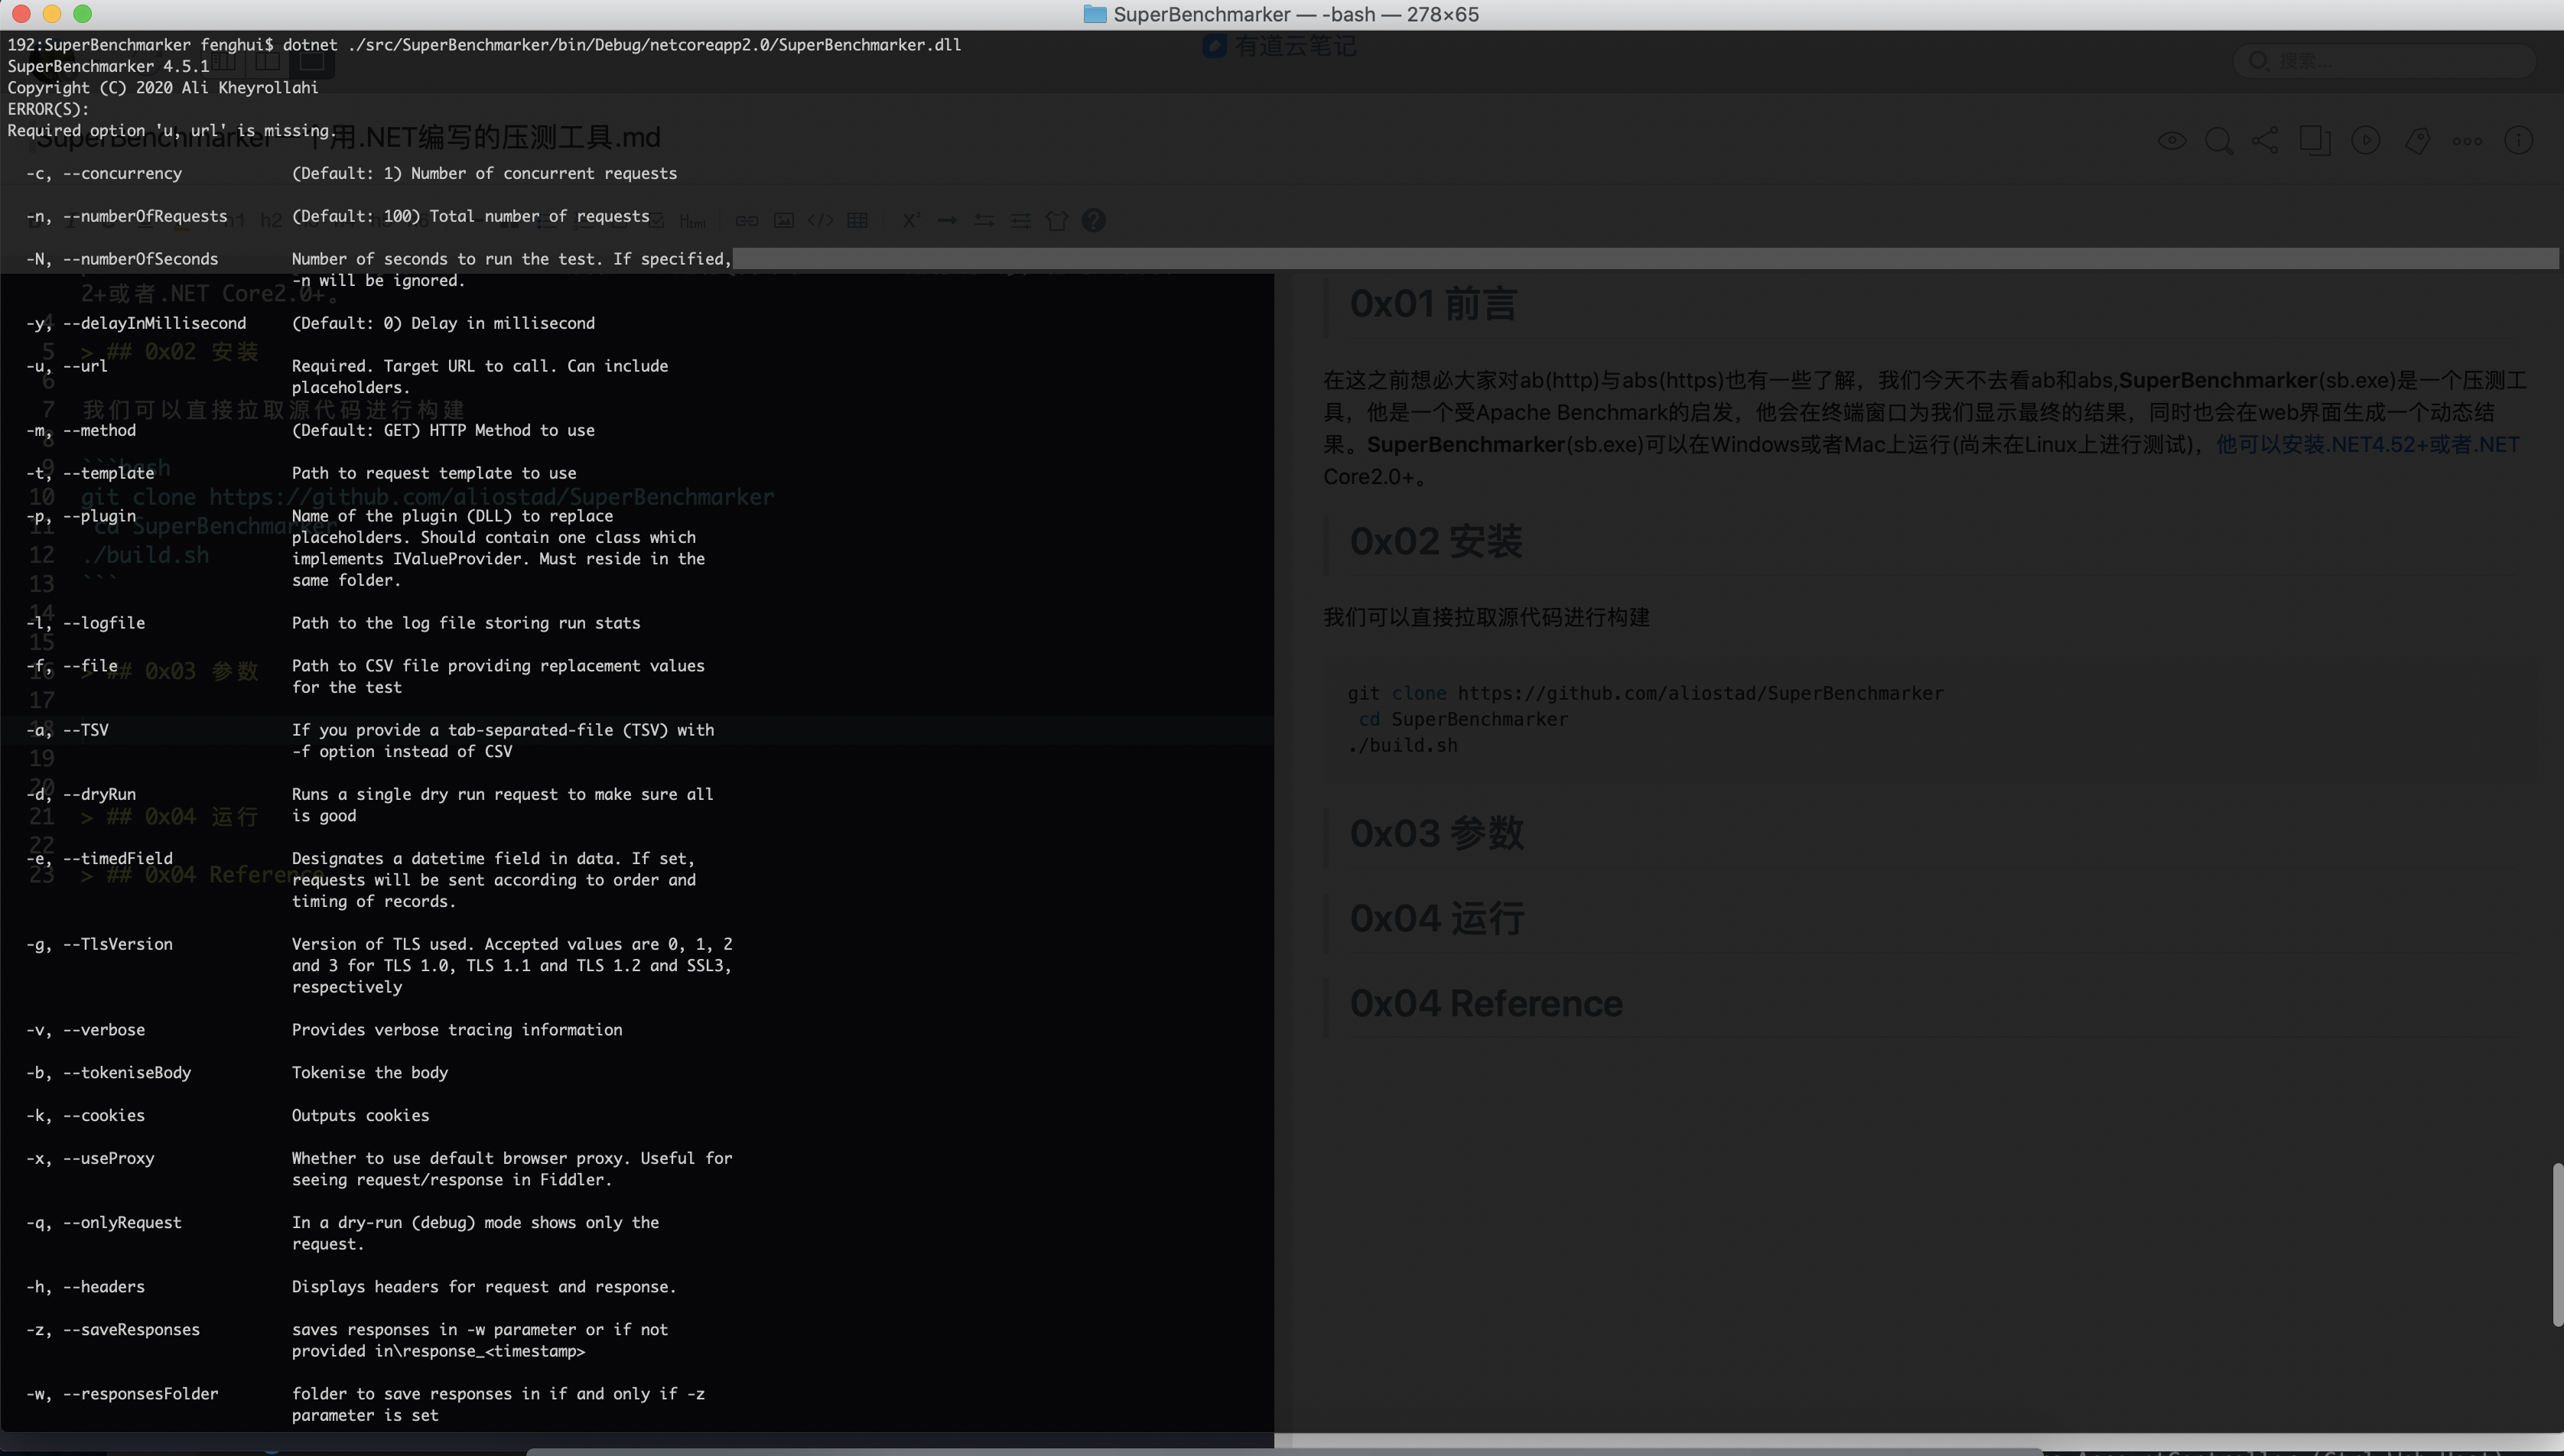Viewport: 2564px width, 1456px height.
Task: Click the tag icon on the note
Action: click(2418, 140)
